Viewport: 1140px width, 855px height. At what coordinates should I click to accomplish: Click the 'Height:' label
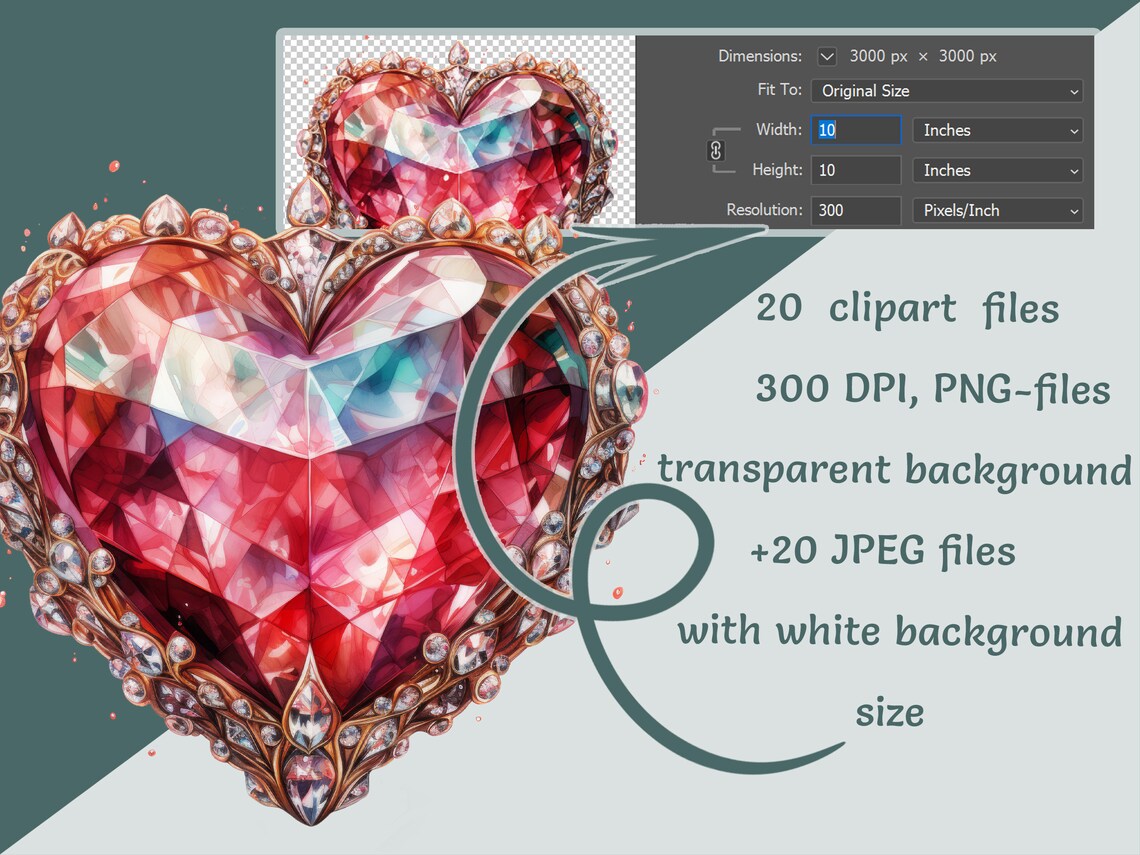[x=777, y=169]
